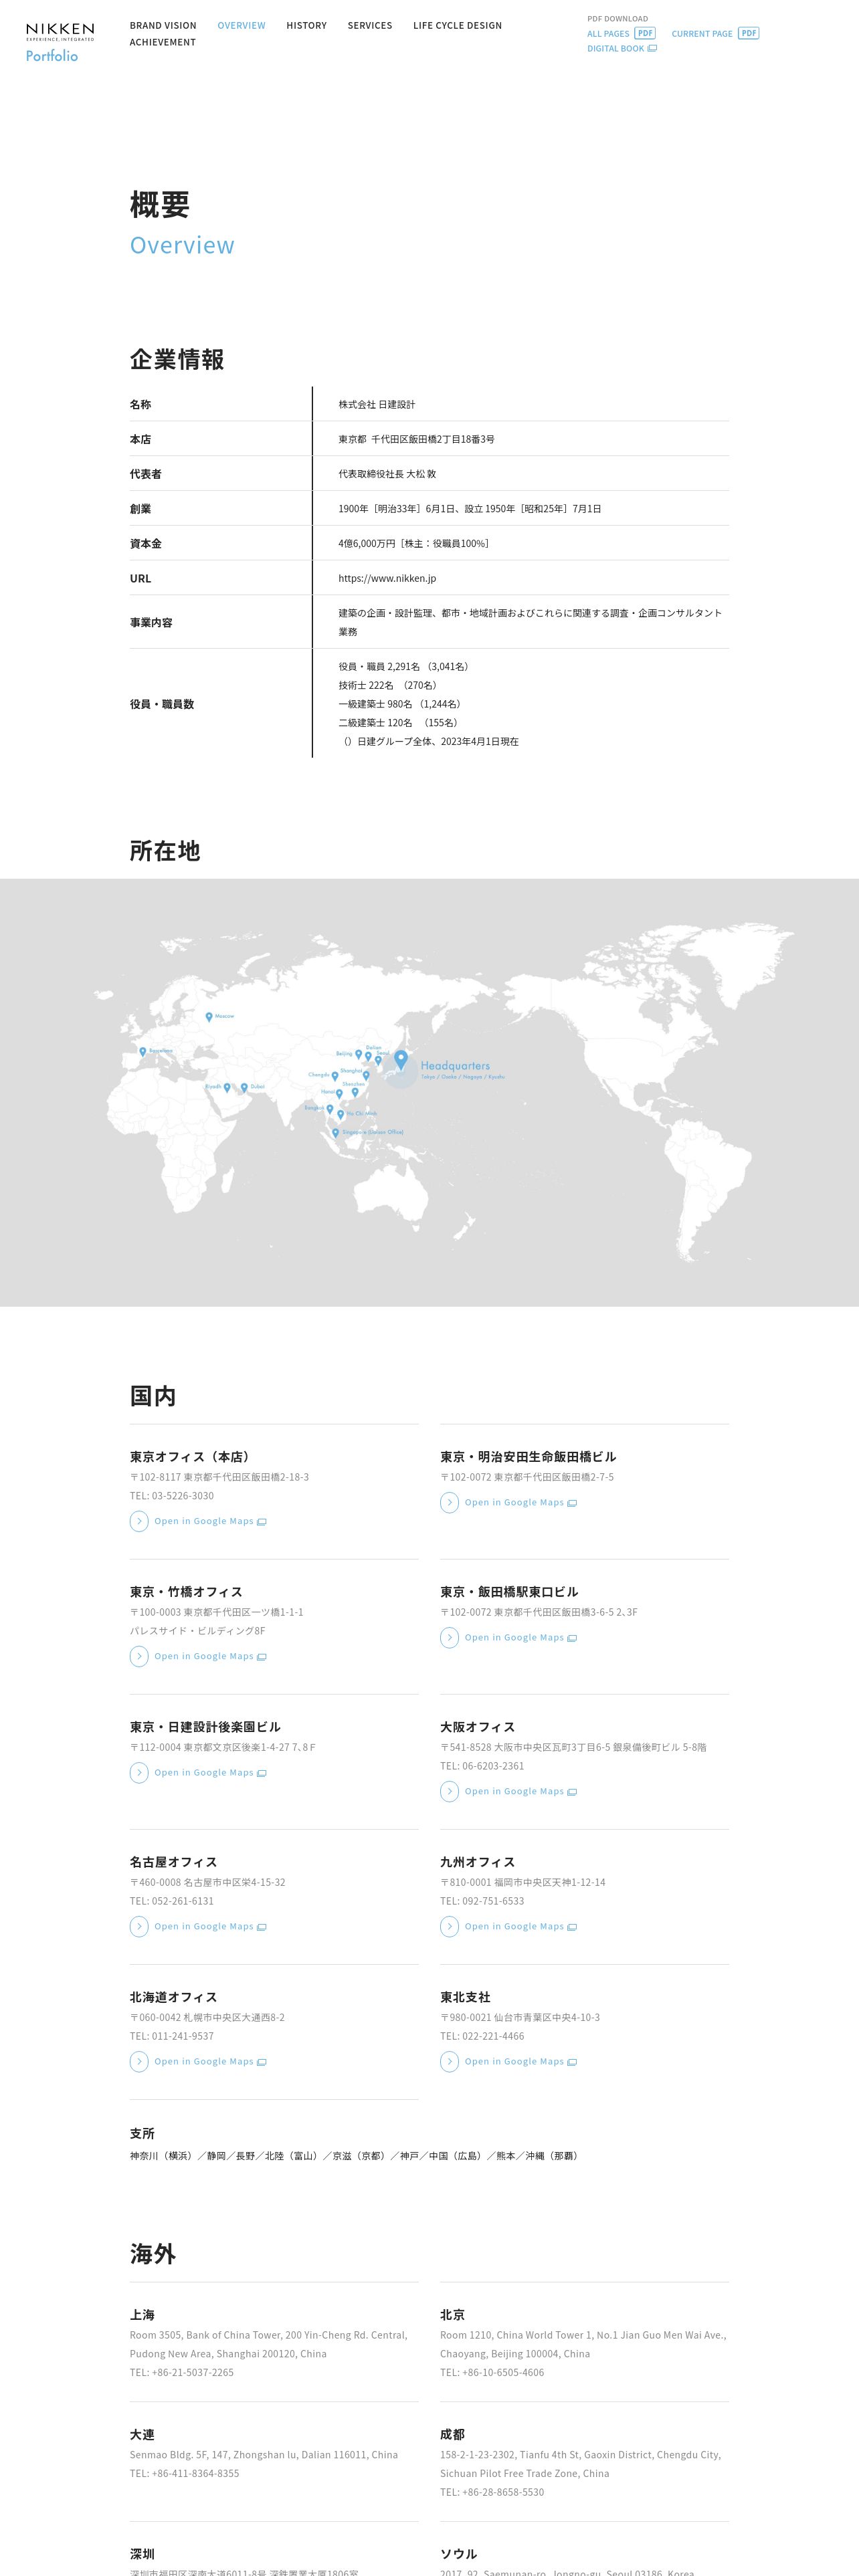Click the Dubai map pin
The image size is (859, 2576).
244,1087
